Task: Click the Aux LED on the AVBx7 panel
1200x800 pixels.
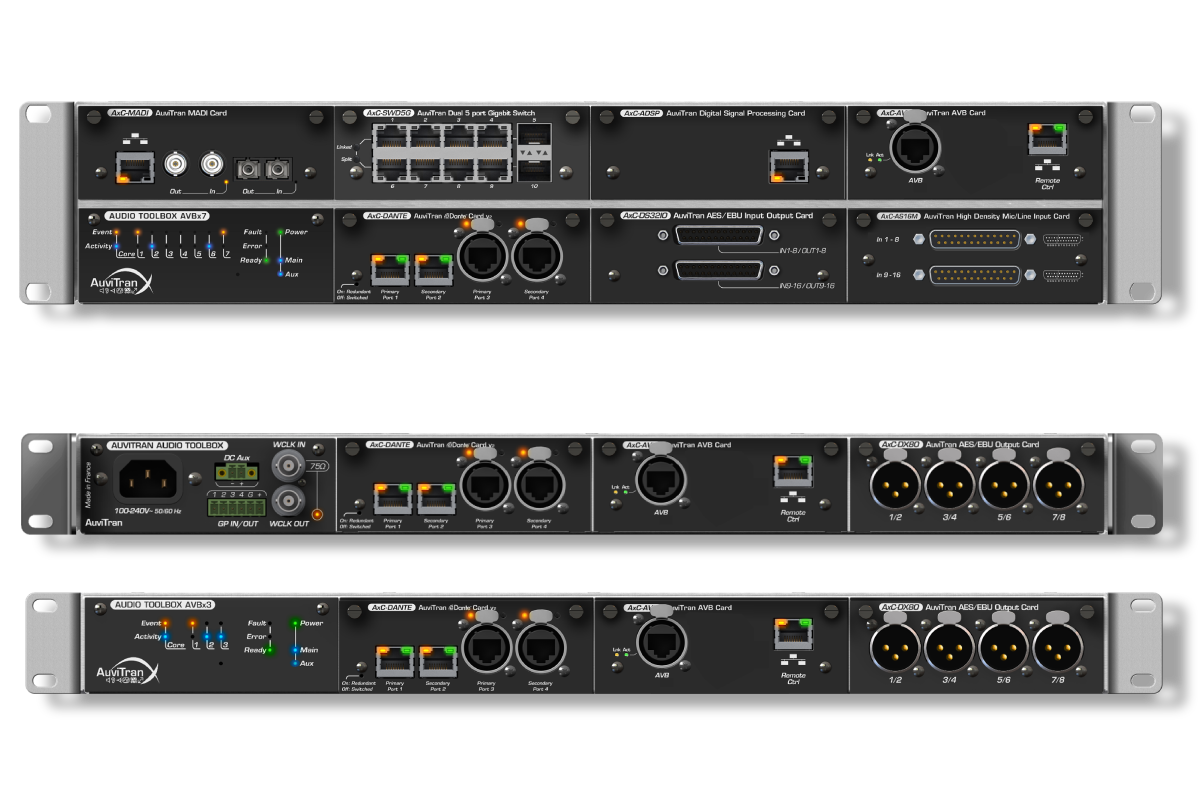Action: [280, 274]
